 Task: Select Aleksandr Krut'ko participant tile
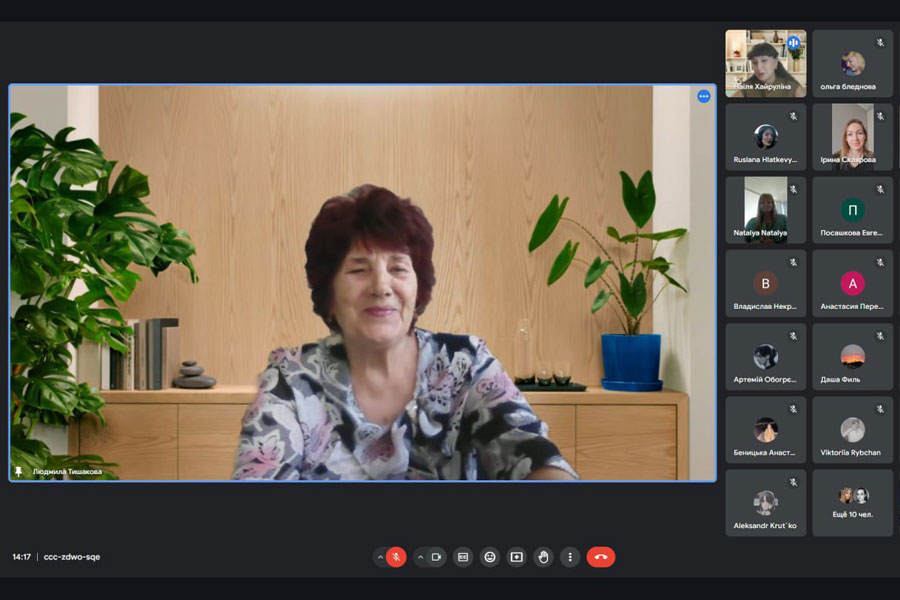pos(766,503)
